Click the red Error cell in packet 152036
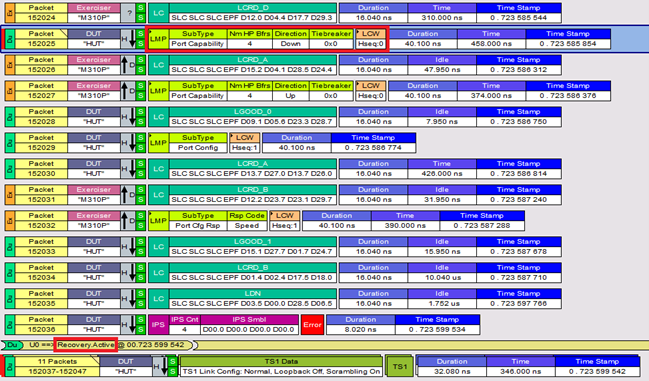649x381 pixels. coord(312,325)
